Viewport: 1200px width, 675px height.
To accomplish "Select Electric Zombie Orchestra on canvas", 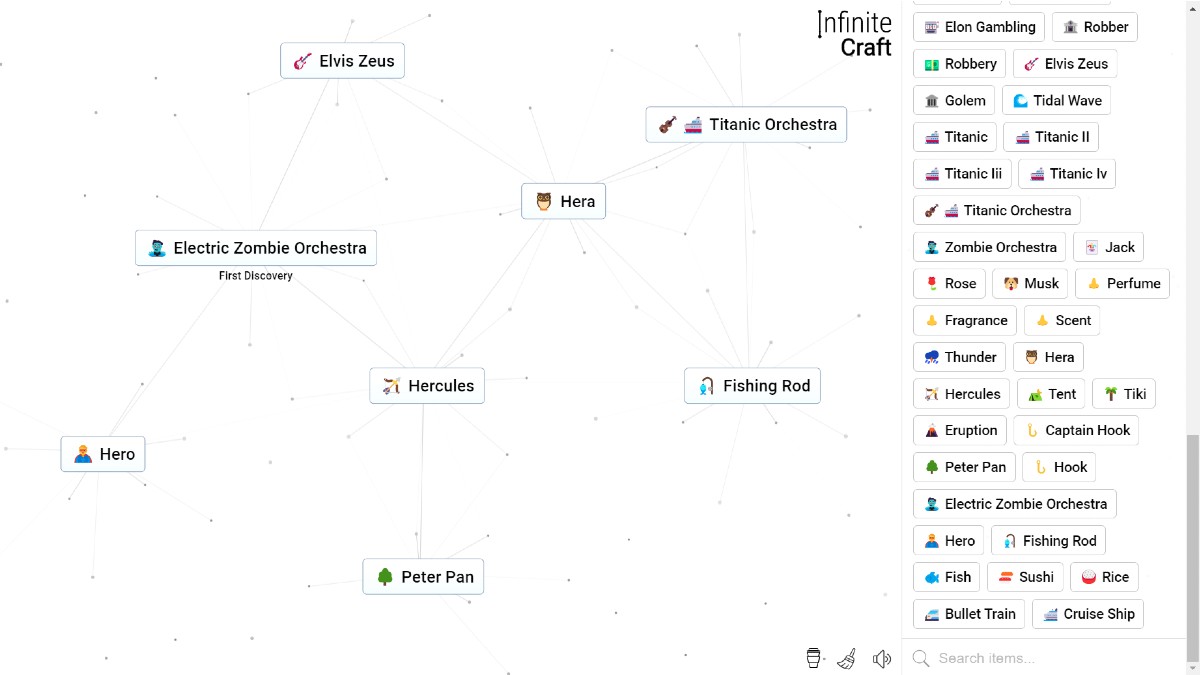I will tap(256, 248).
